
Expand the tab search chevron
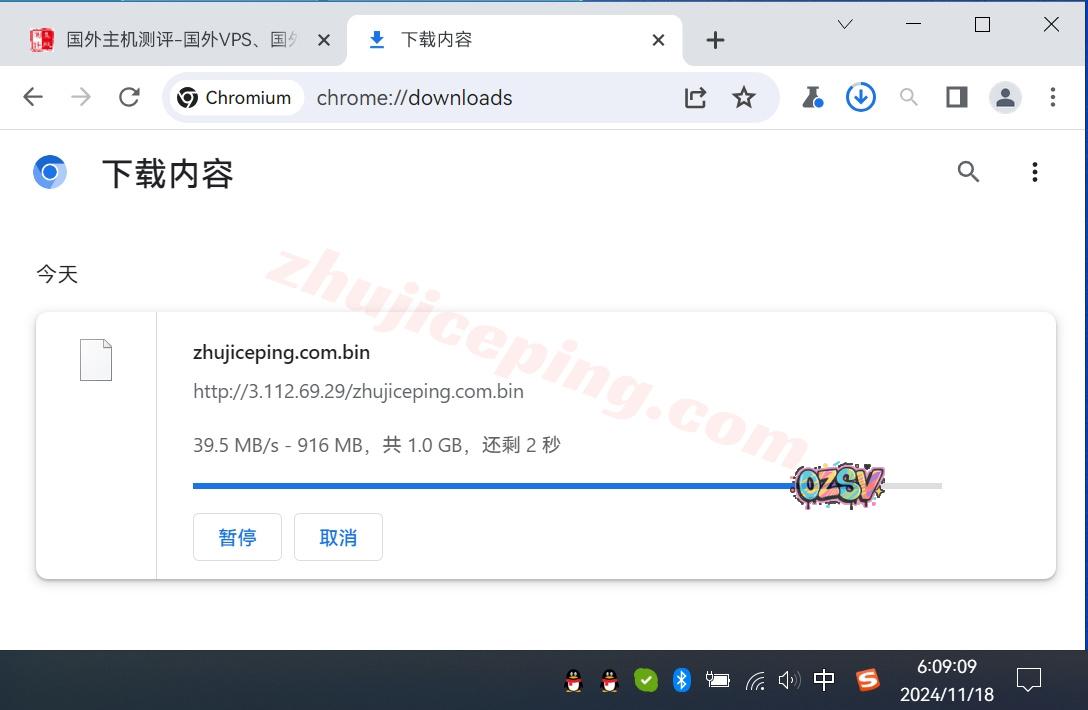pos(845,25)
